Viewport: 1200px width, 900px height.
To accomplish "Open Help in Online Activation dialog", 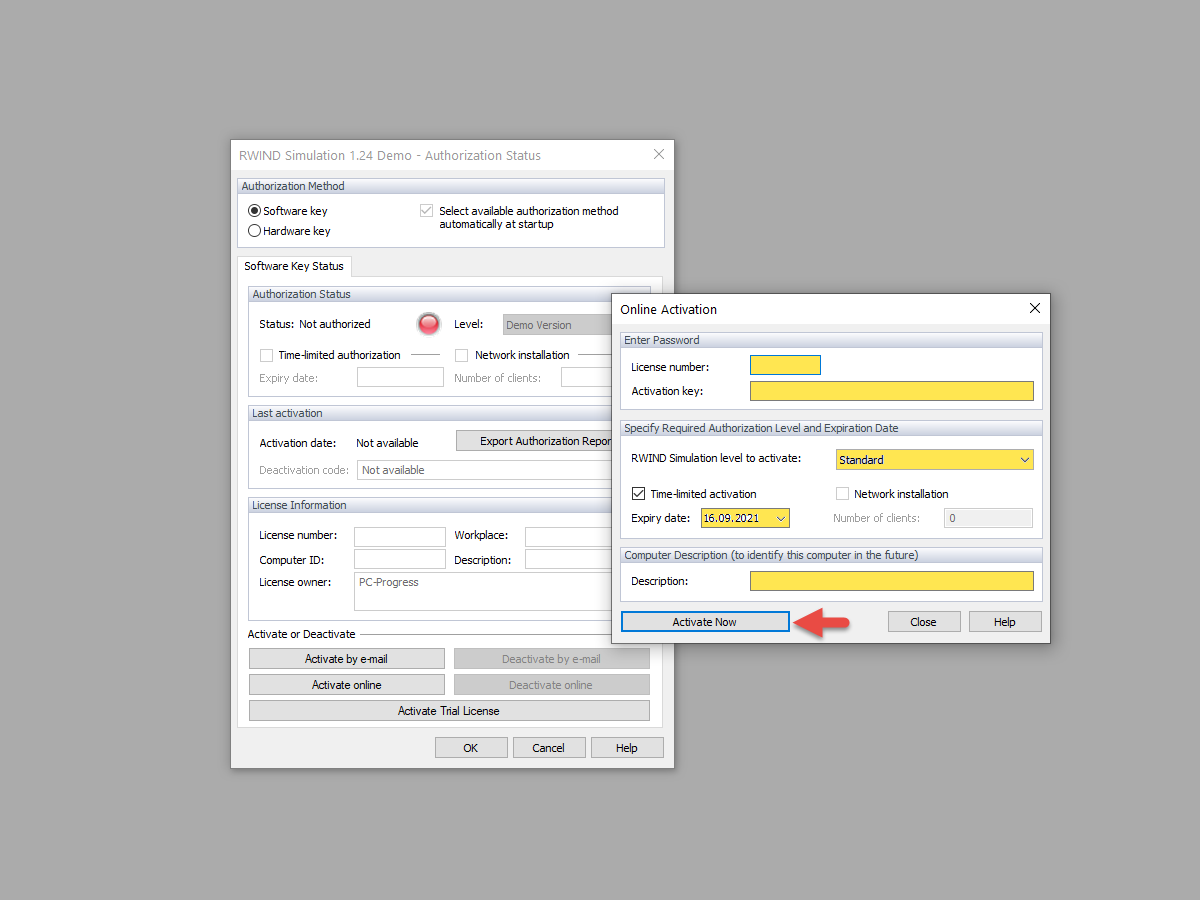I will tap(1005, 622).
